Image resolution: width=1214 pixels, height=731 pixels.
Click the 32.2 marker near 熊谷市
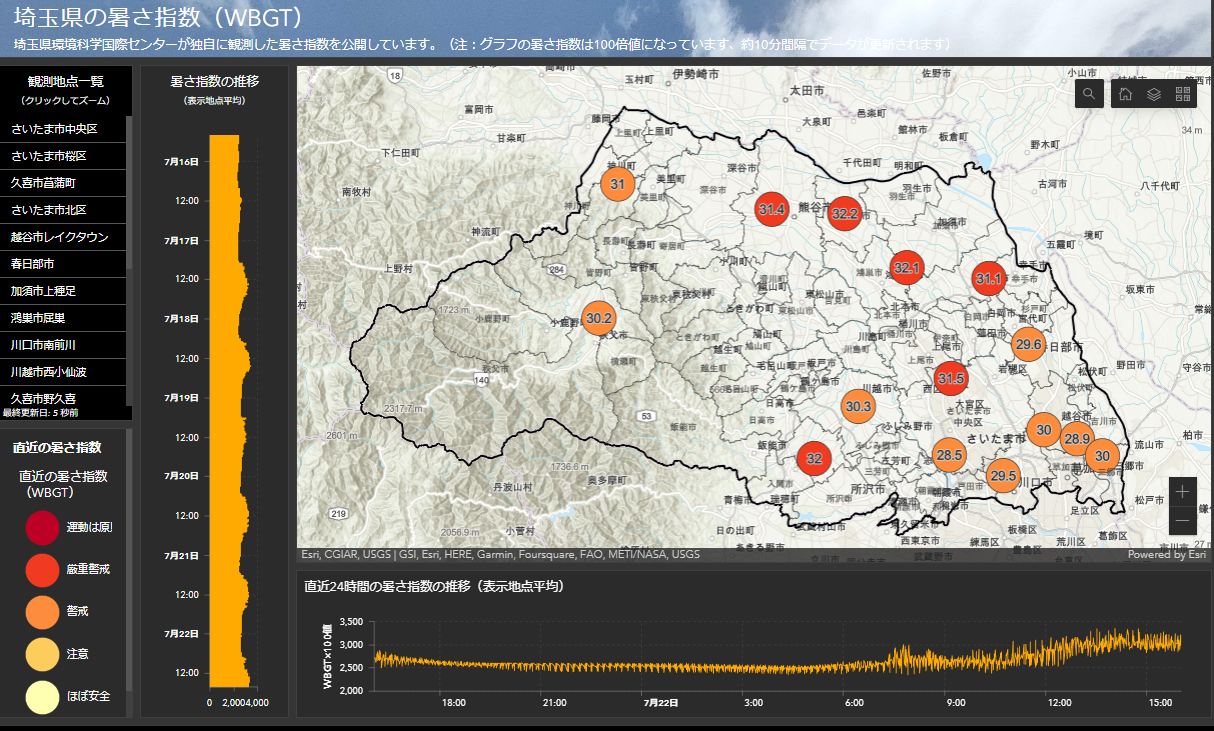coord(845,213)
